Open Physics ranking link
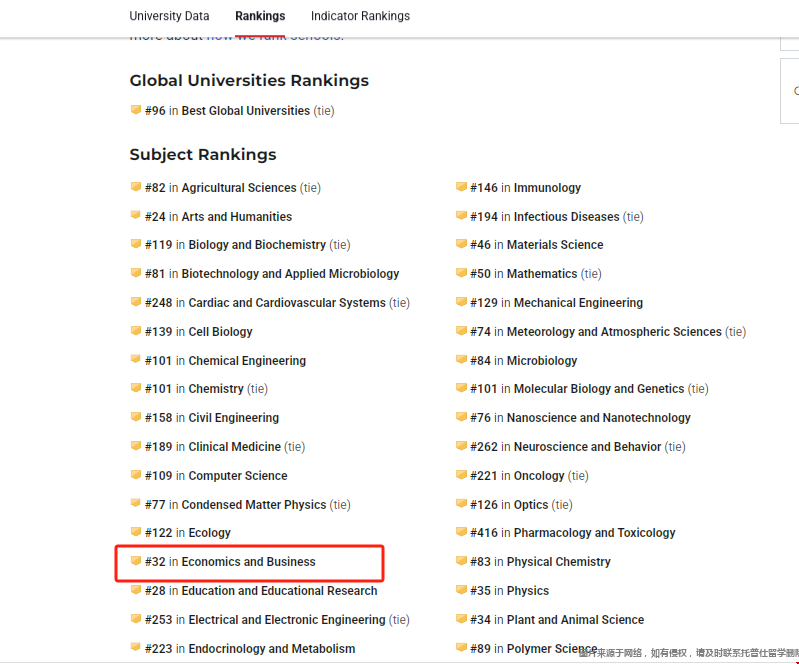 (528, 591)
